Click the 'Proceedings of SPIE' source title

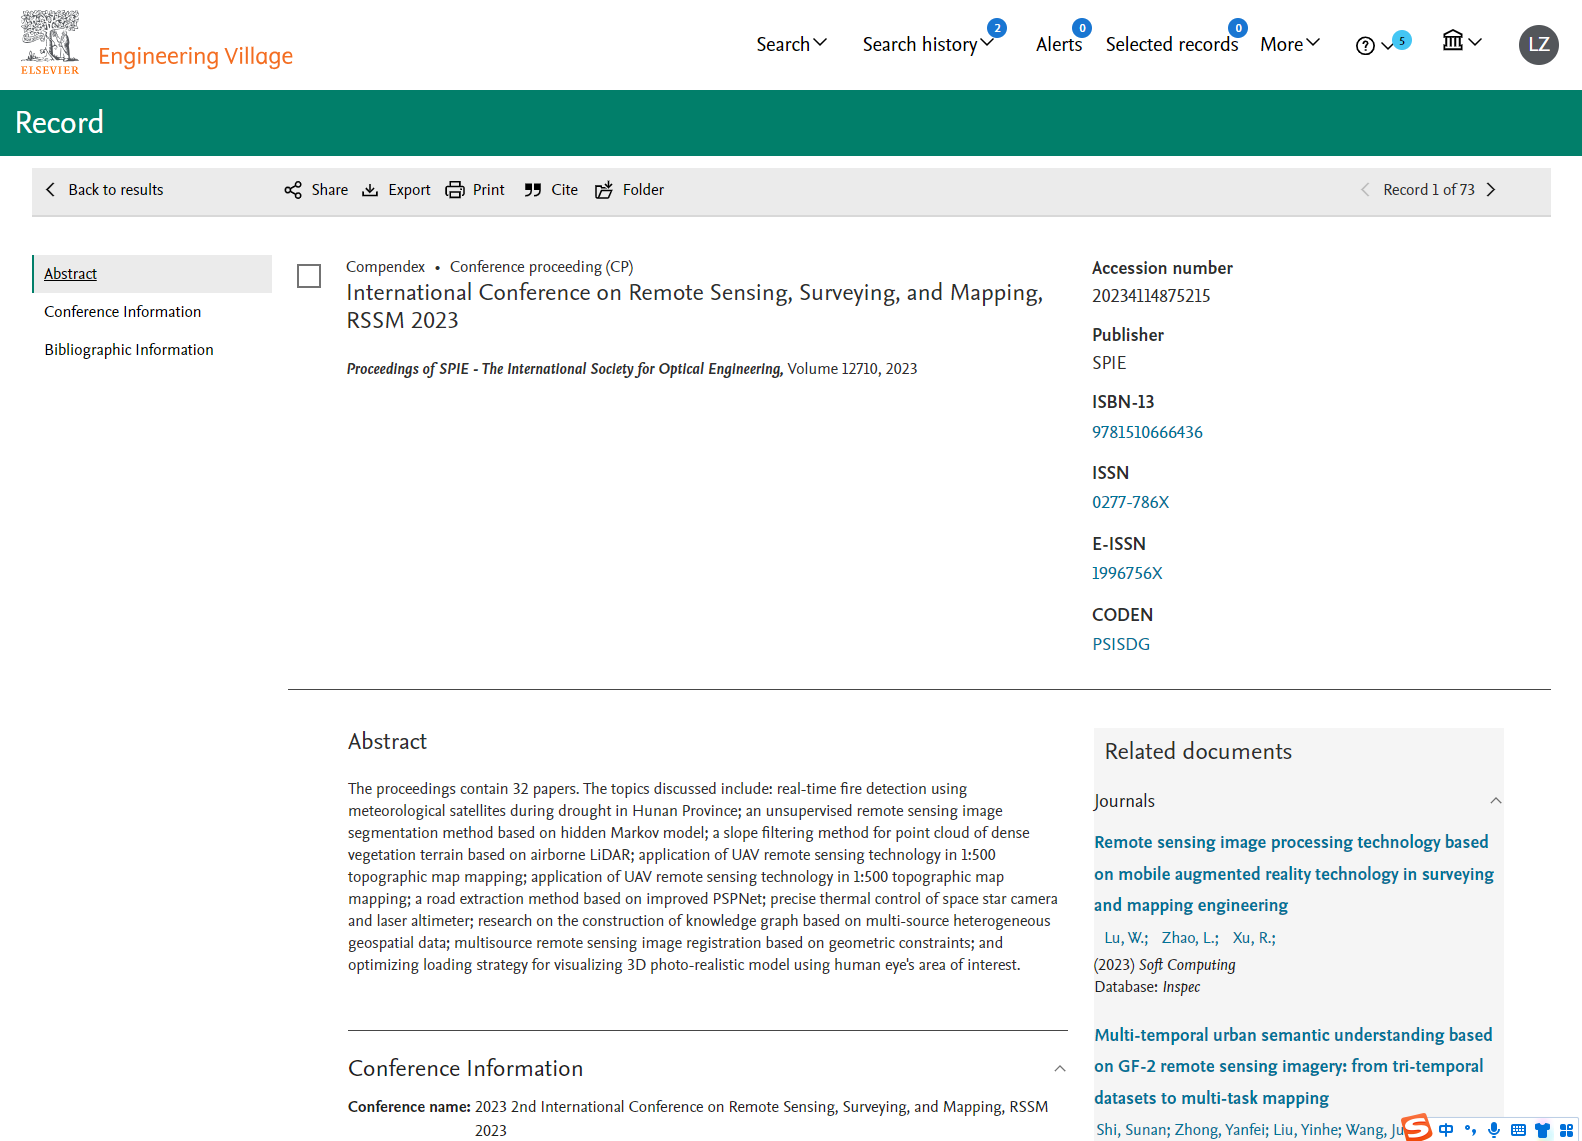pyautogui.click(x=564, y=369)
